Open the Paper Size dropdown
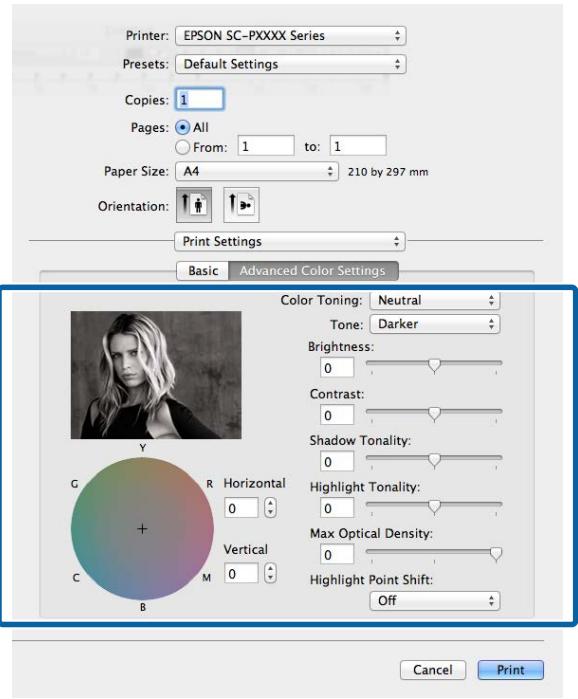The image size is (578, 699). [257, 171]
